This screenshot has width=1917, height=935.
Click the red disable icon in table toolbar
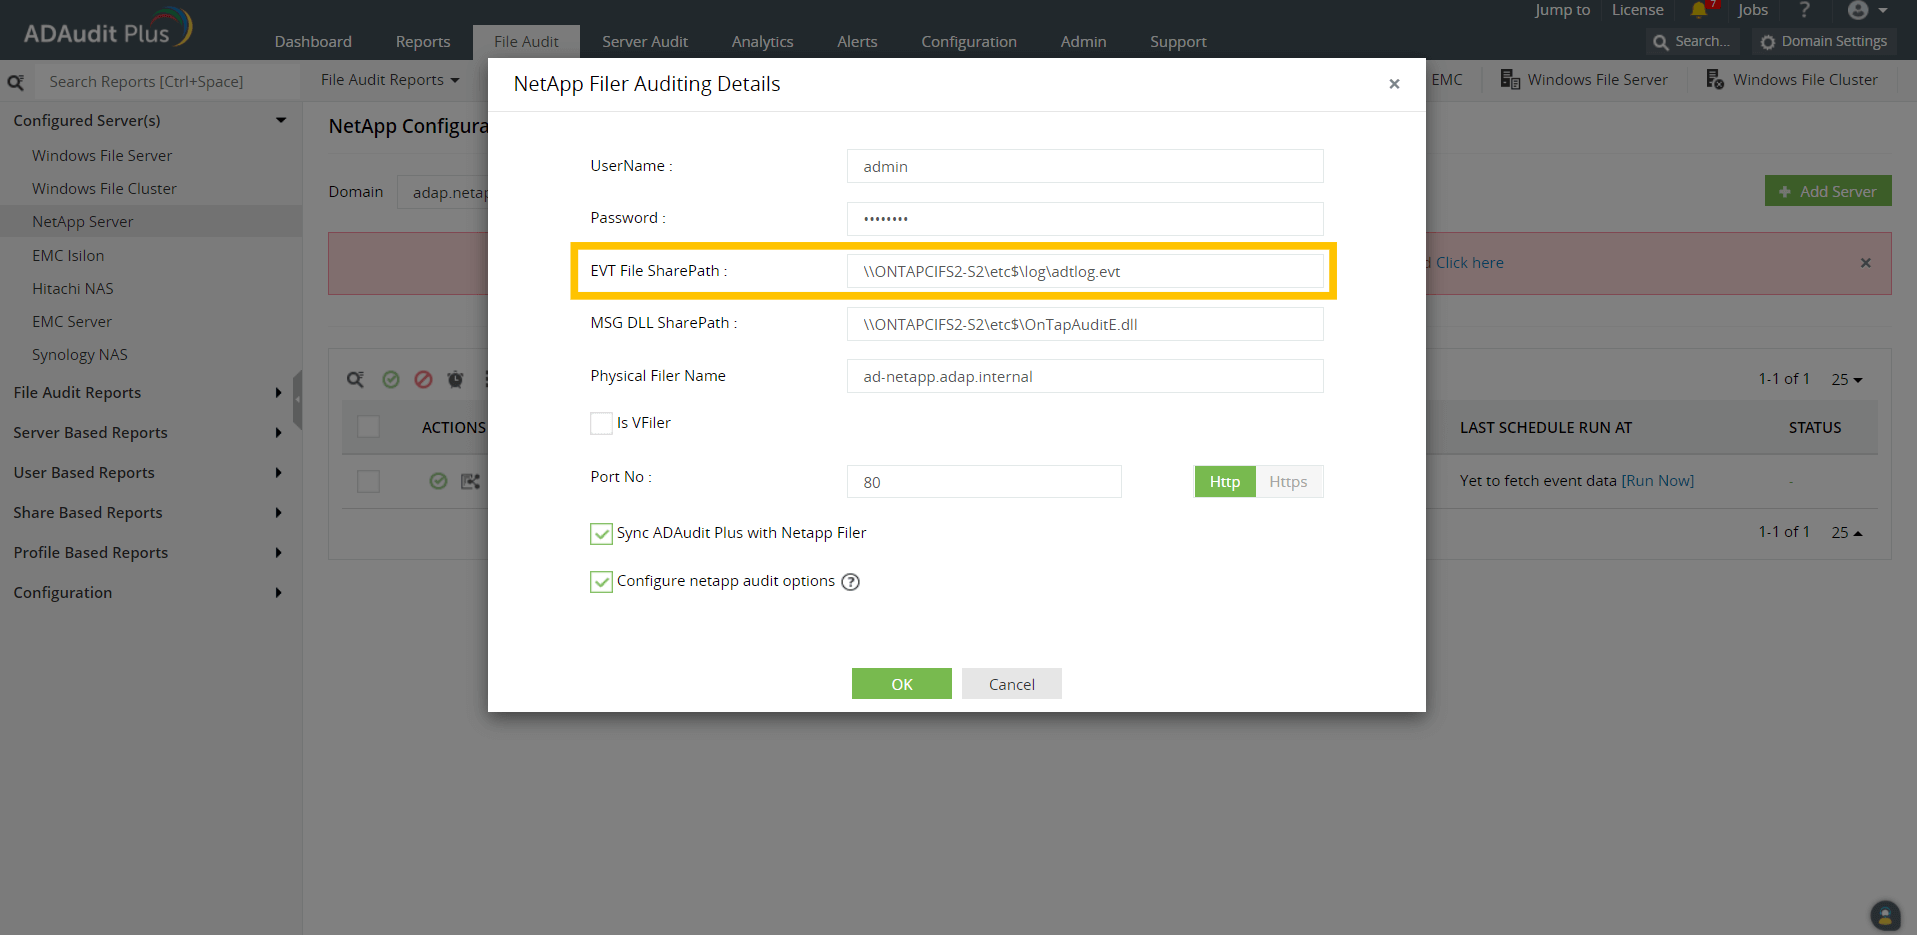tap(423, 379)
